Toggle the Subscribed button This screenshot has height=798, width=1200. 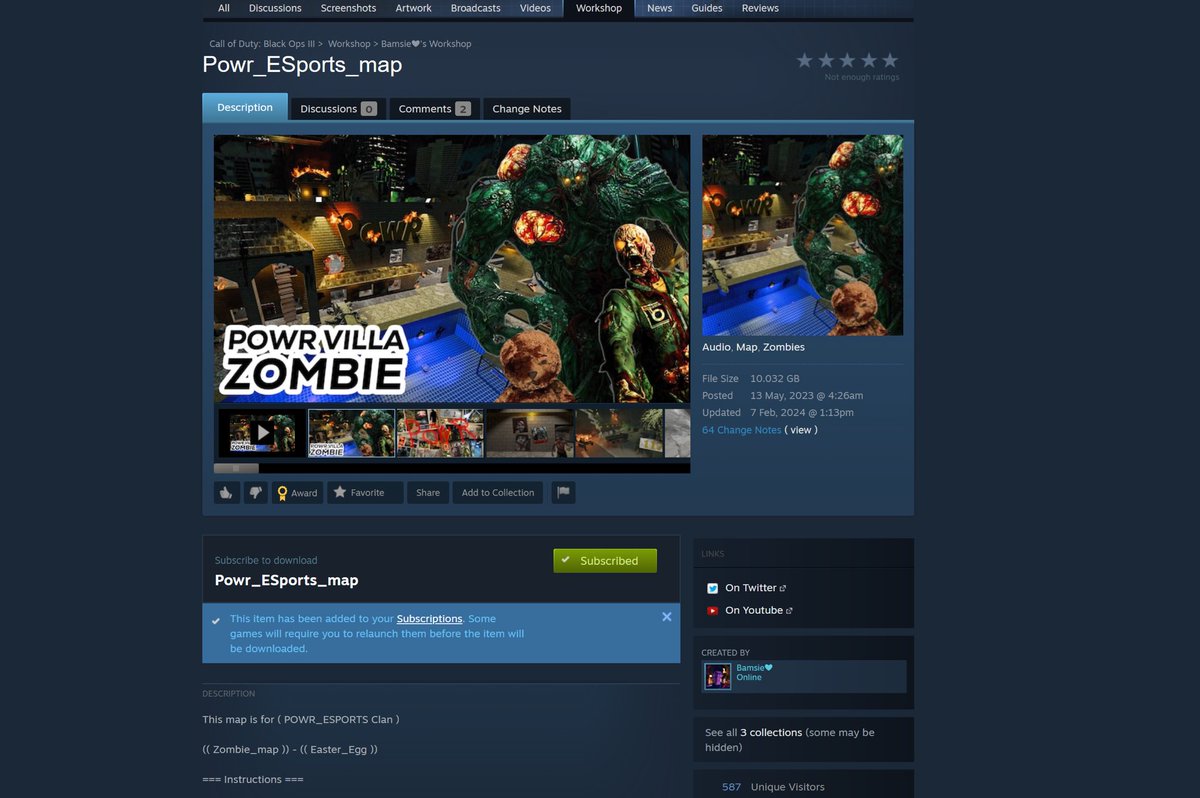(605, 561)
